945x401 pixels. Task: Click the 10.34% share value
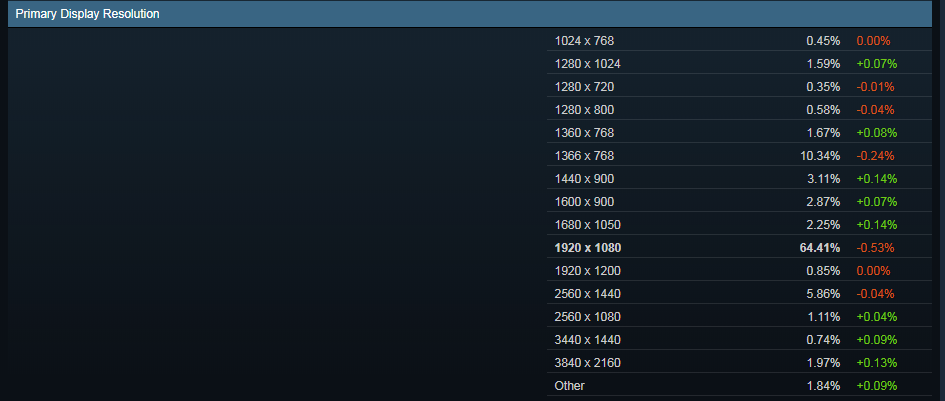819,156
